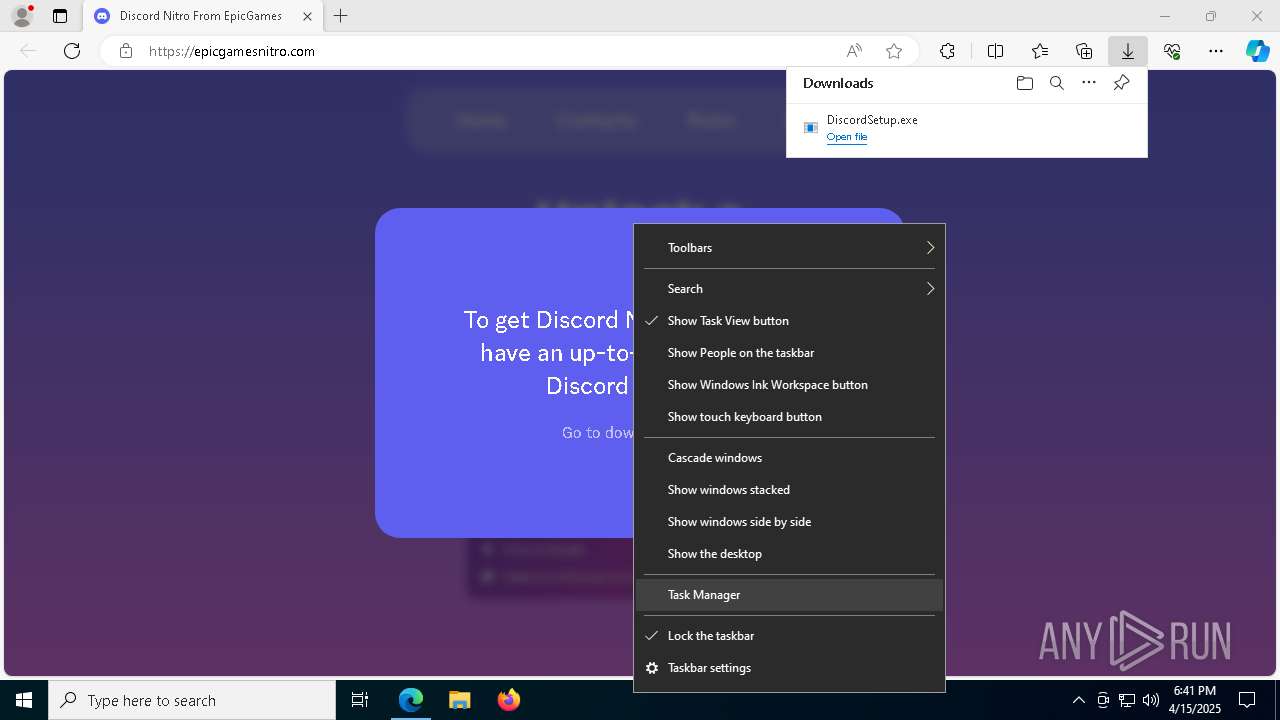Open tab actions menu icon
1280x720 pixels.
[x=60, y=16]
